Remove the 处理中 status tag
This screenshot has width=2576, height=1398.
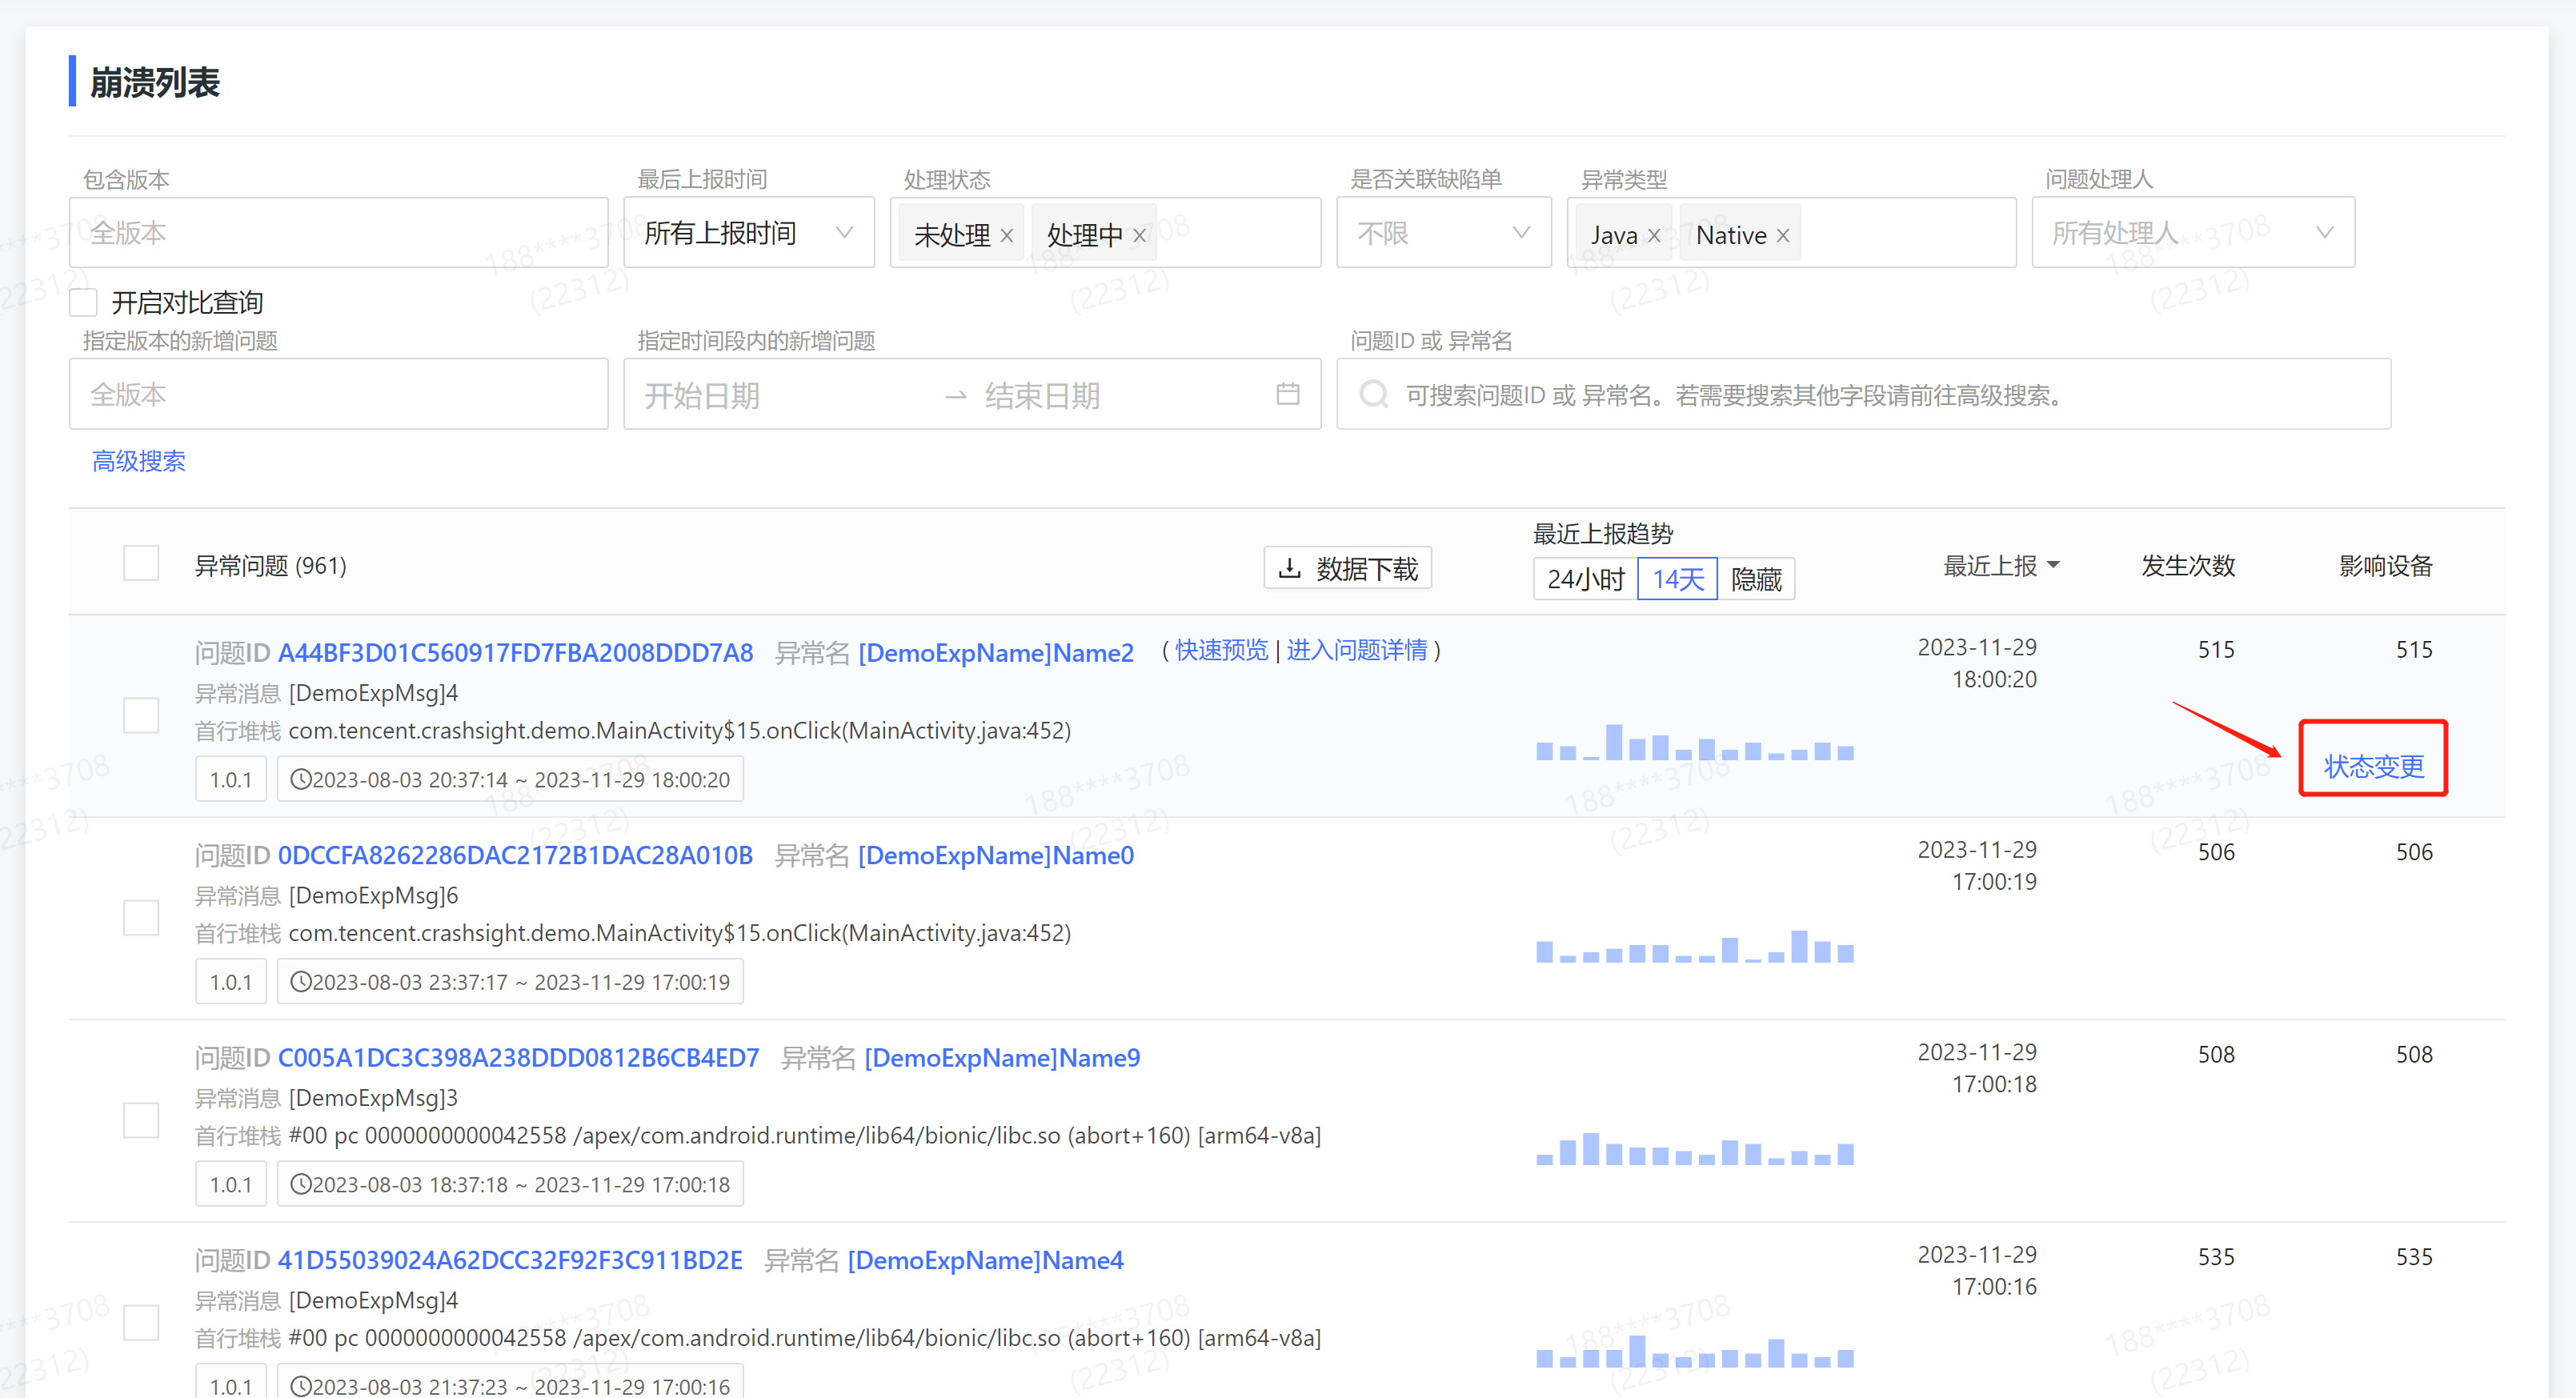[1139, 236]
